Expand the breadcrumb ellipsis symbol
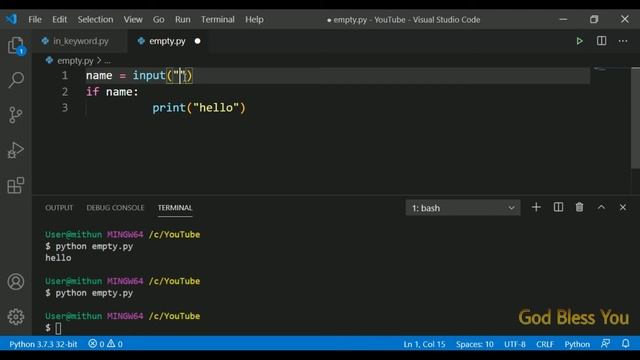The image size is (640, 360). point(107,61)
